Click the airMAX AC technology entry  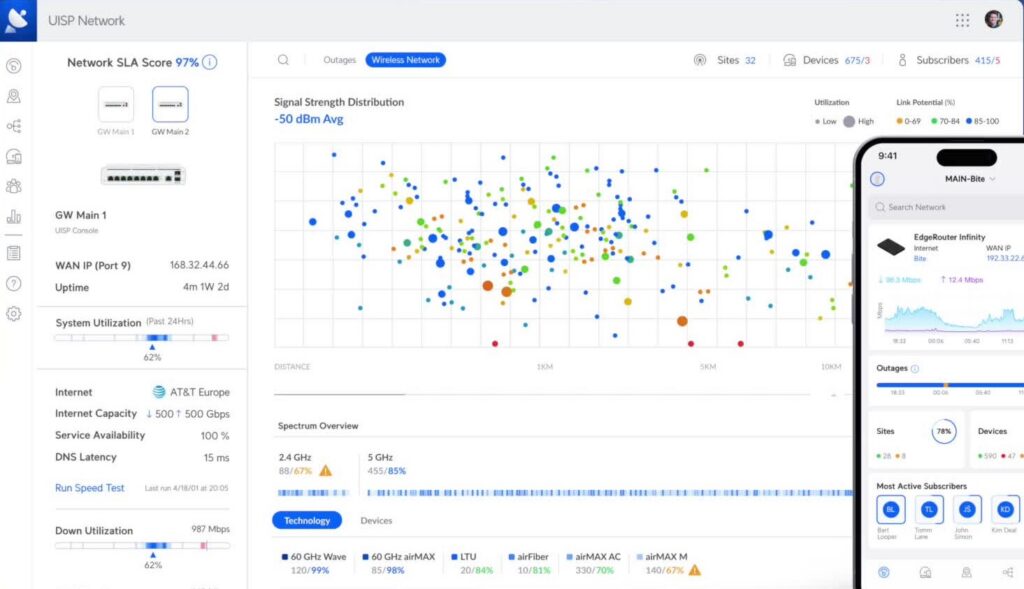[x=593, y=563]
